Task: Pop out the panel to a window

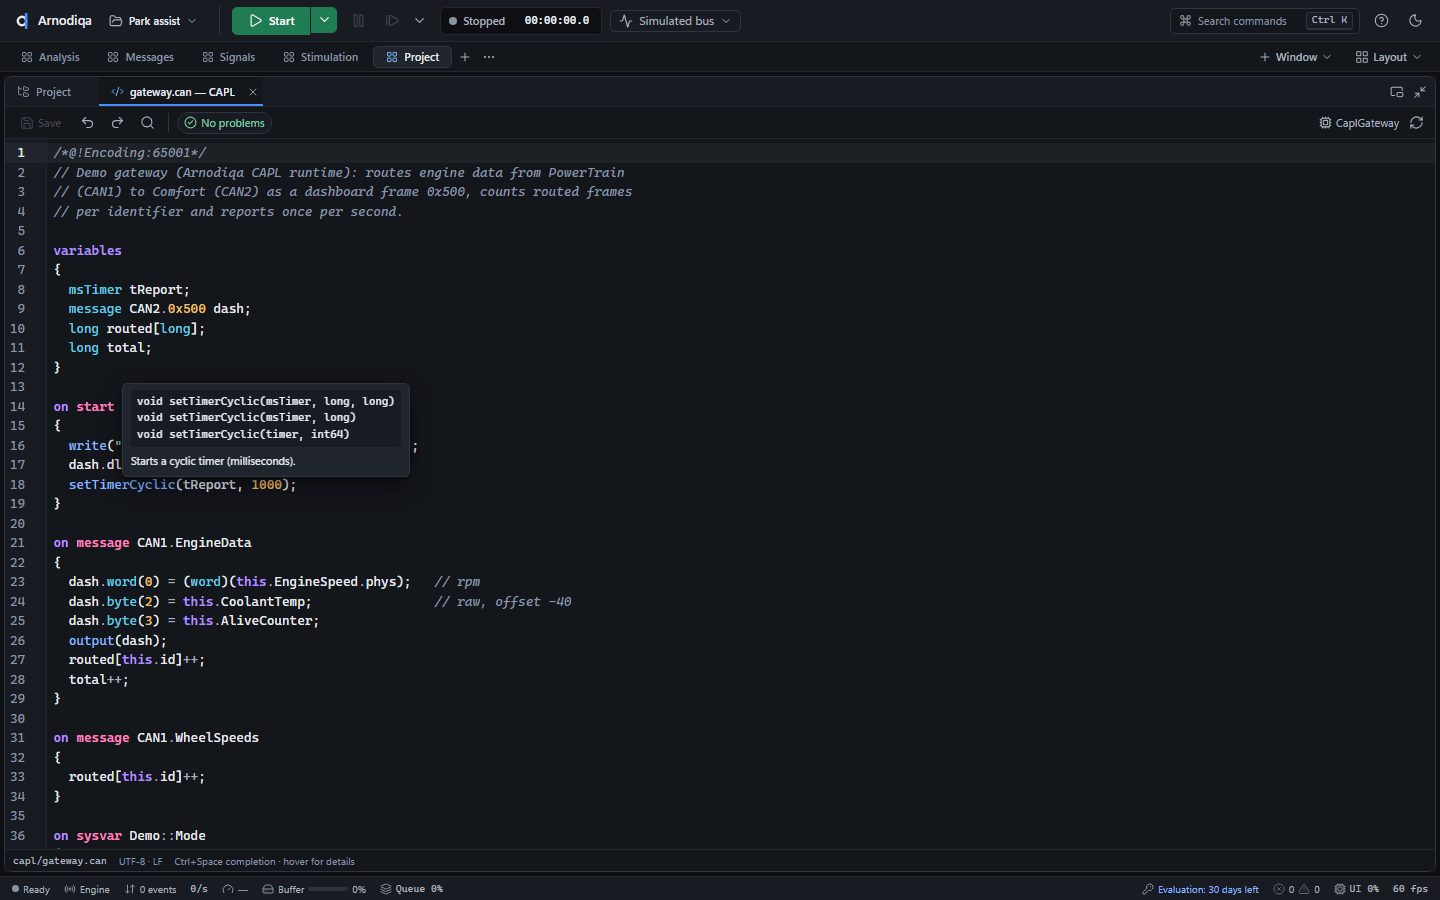Action: [x=1397, y=92]
